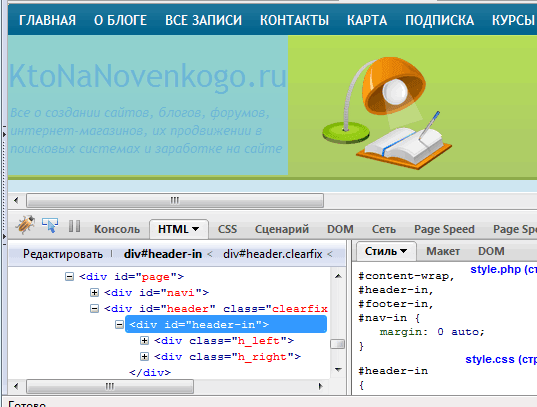Switch to the Консоль tab
The image size is (537, 407).
click(x=117, y=229)
